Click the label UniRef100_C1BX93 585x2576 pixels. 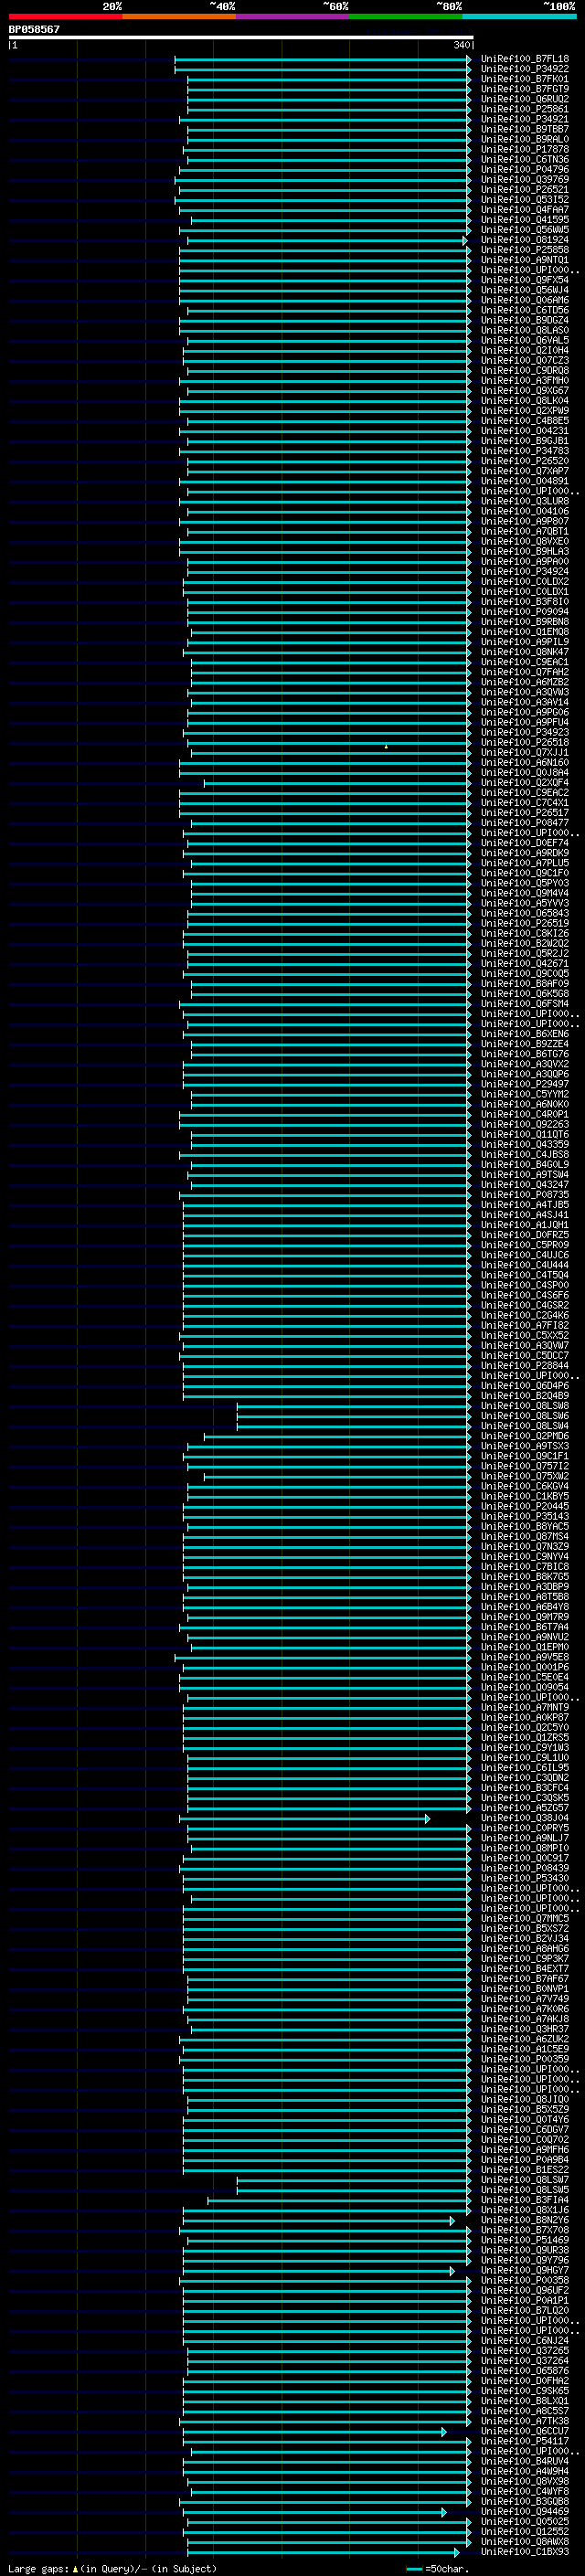[524, 2551]
